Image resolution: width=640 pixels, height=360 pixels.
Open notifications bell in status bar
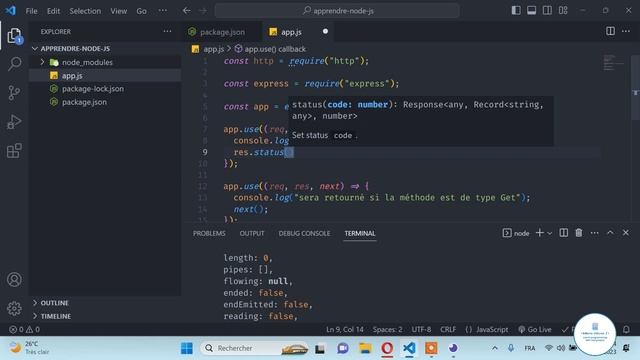[x=626, y=329]
